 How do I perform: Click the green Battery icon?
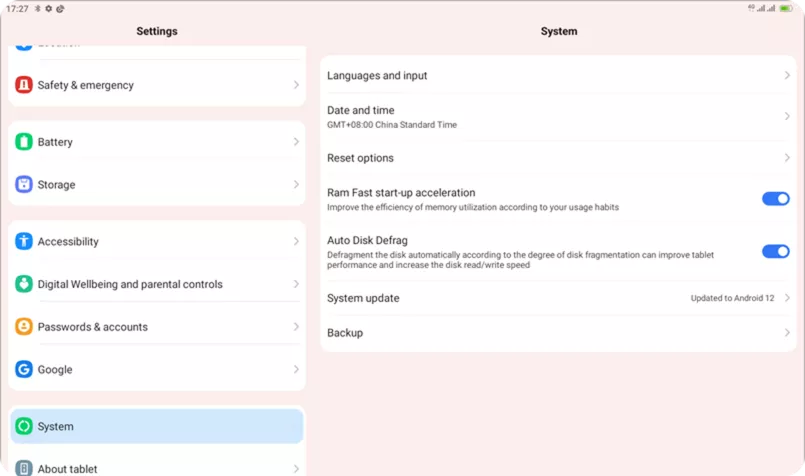[x=24, y=142]
